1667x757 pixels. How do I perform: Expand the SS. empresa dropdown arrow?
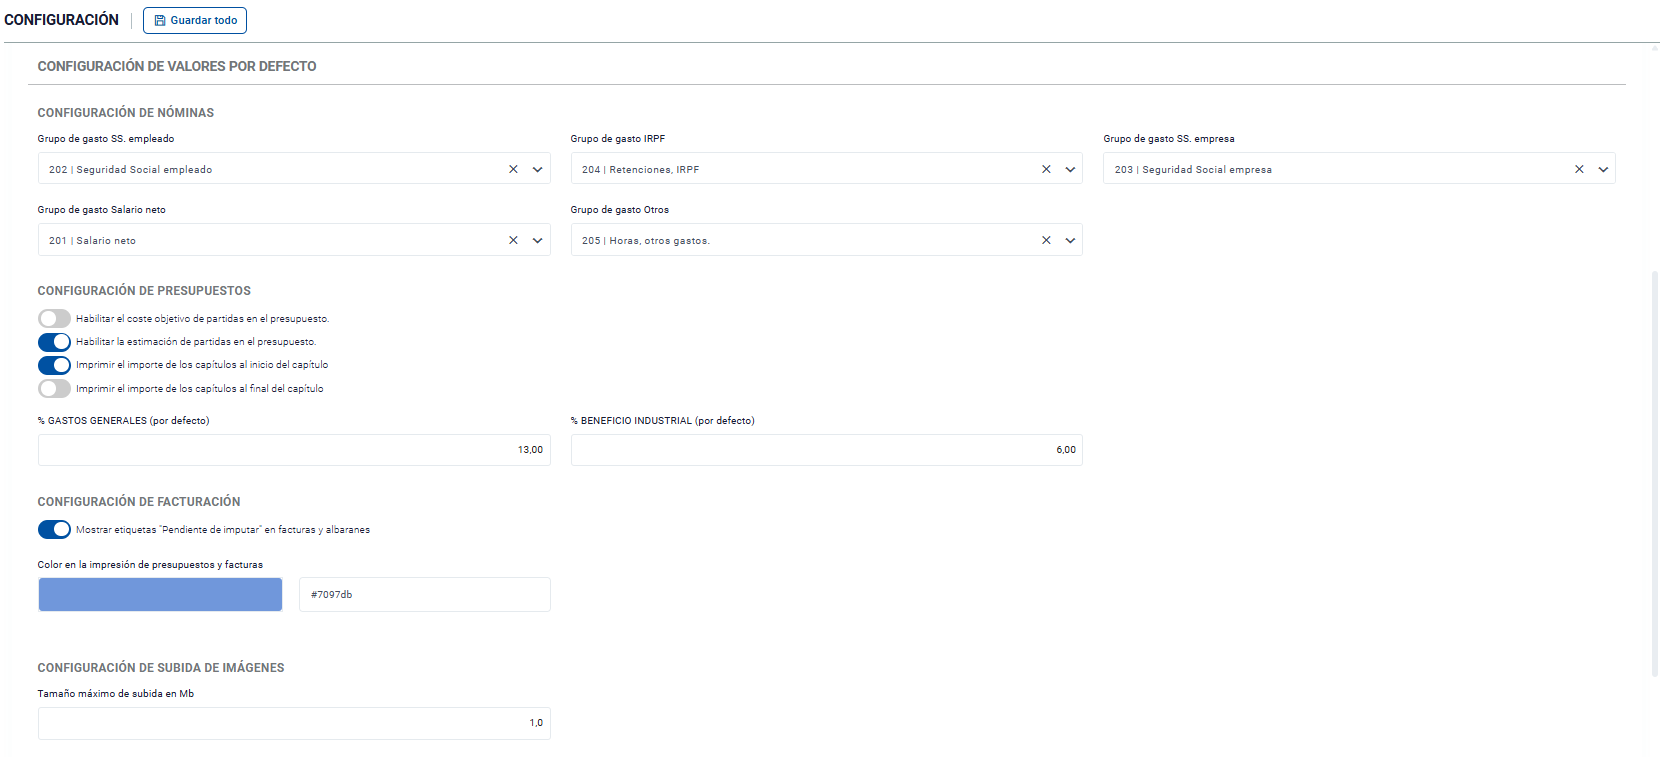[1603, 169]
